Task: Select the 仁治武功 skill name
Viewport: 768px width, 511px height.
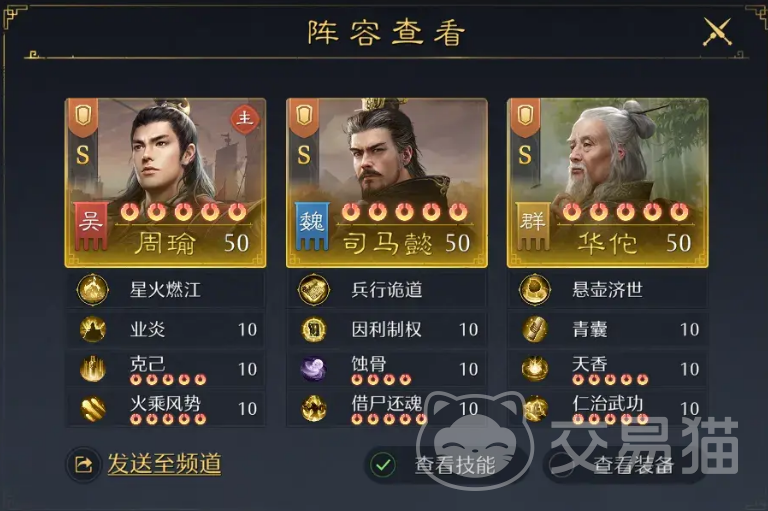Action: tap(607, 404)
